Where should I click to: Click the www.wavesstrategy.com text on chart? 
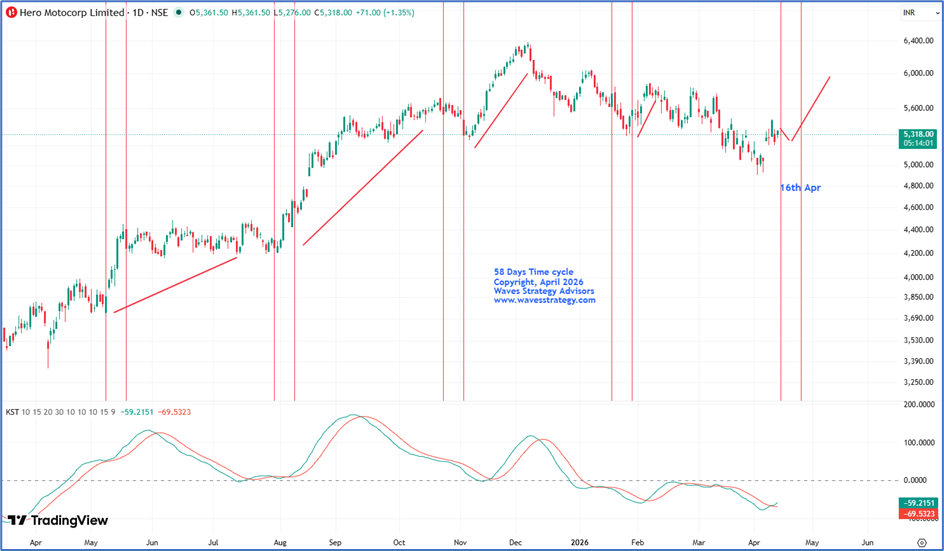pos(544,300)
